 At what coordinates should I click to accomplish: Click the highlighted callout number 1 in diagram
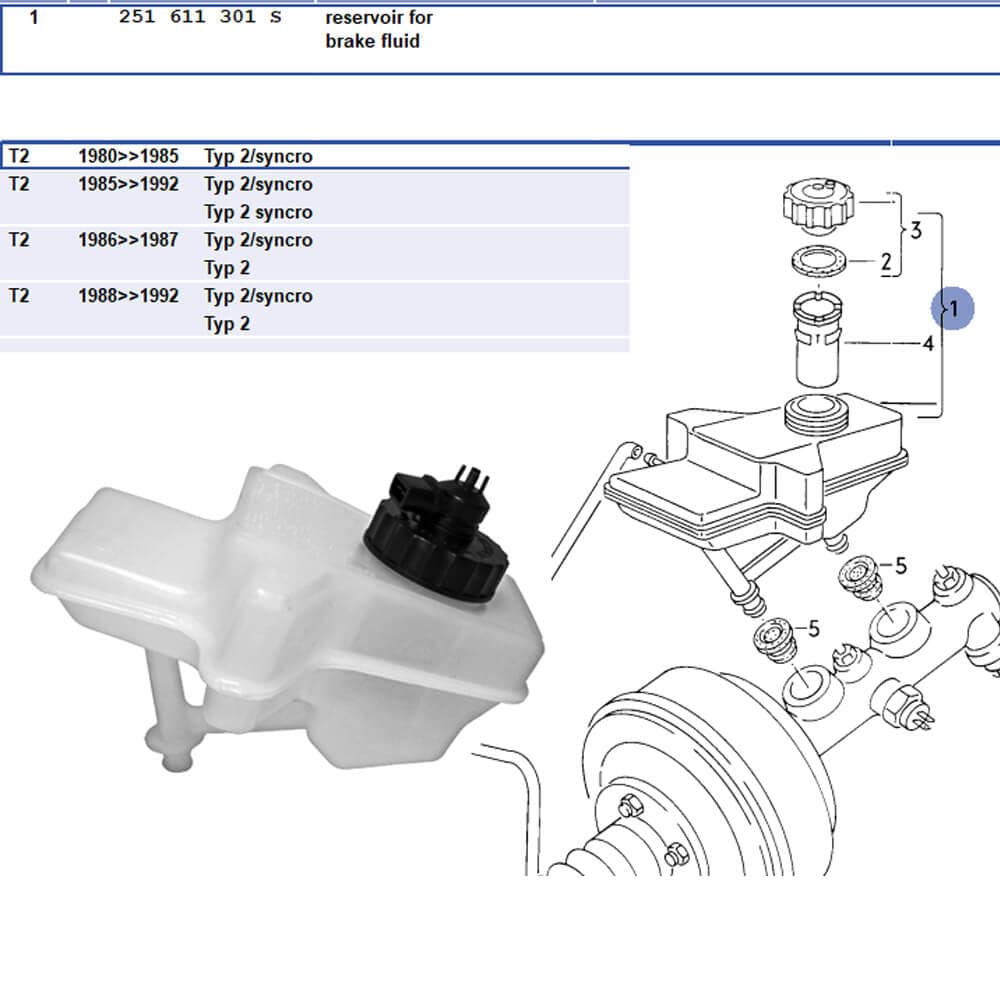click(953, 309)
